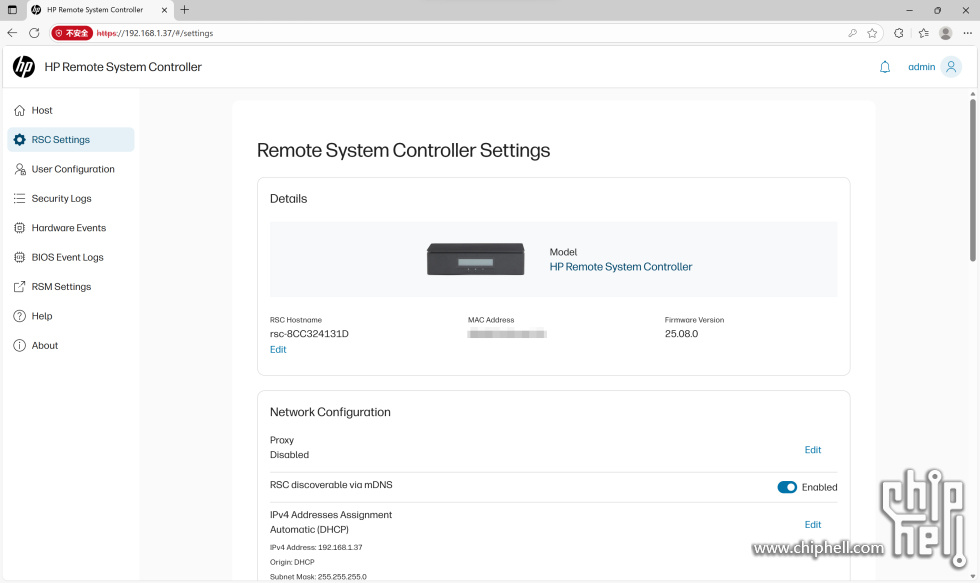This screenshot has height=583, width=980.
Task: Open the HP Remote System Controller model link
Action: pos(620,267)
